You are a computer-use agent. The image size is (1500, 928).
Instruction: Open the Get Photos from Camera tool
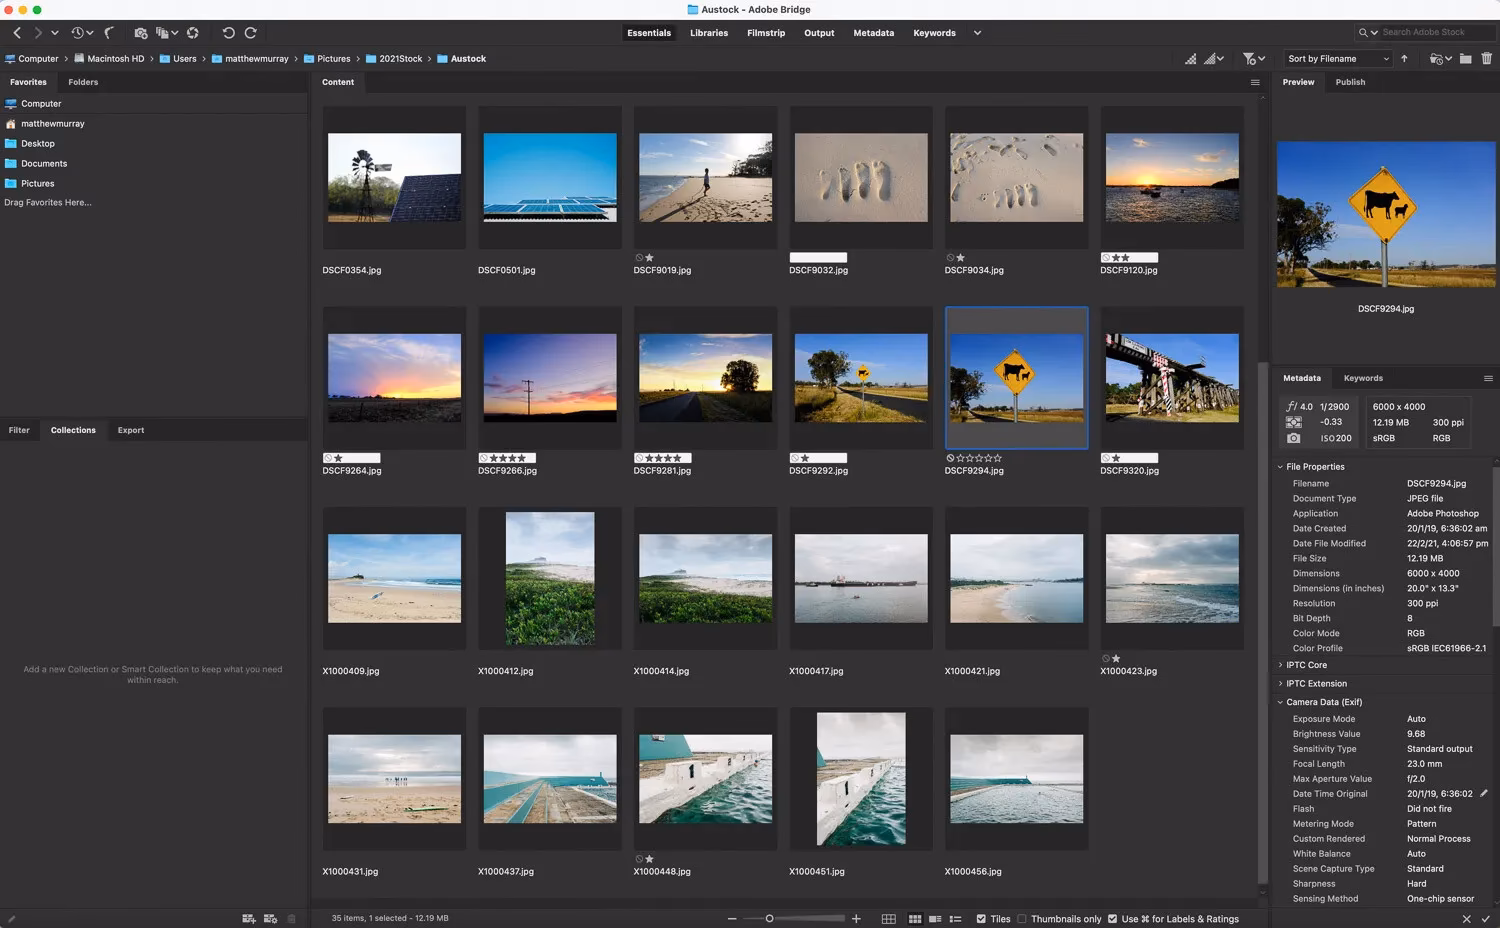pos(141,32)
